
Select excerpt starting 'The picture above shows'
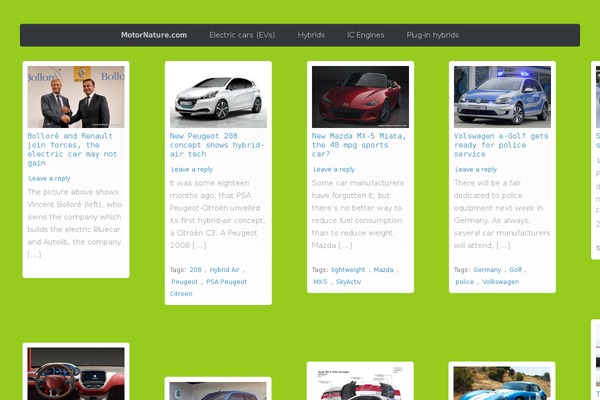[75, 223]
